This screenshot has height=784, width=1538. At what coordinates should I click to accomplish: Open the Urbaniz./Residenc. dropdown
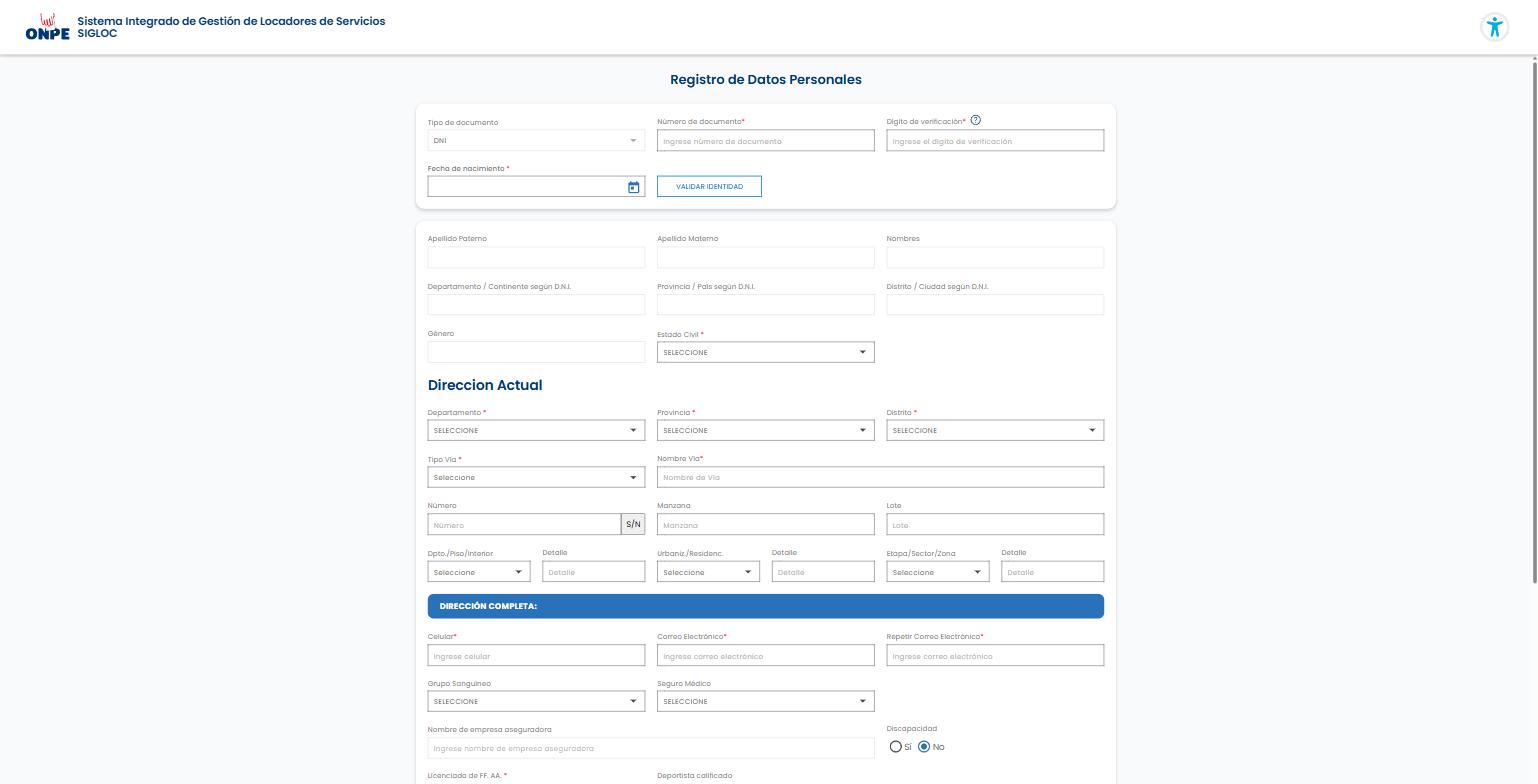708,572
